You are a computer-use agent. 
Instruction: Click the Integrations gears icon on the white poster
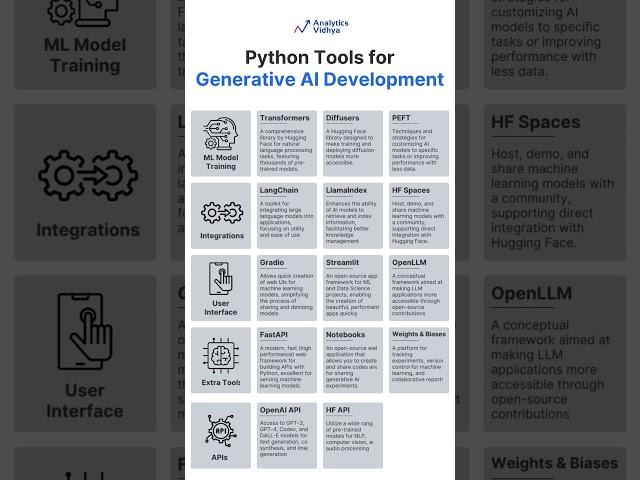point(222,212)
